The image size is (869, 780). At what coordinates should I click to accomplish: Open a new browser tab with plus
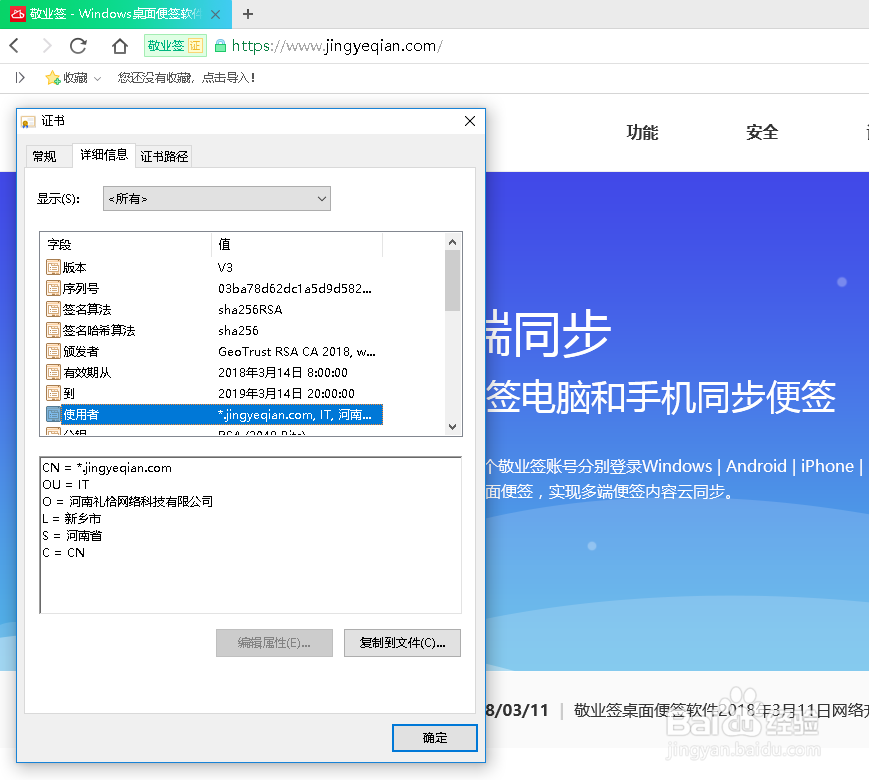[248, 14]
